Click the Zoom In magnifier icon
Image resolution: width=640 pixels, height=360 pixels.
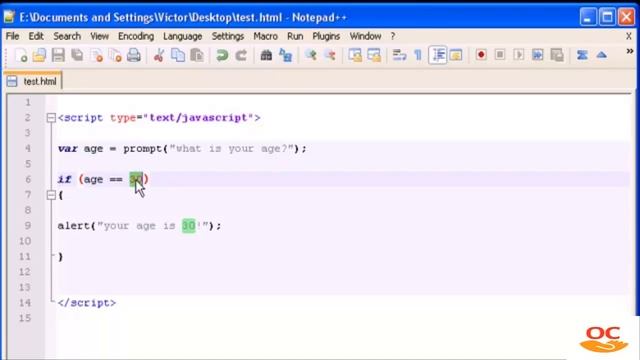point(311,55)
